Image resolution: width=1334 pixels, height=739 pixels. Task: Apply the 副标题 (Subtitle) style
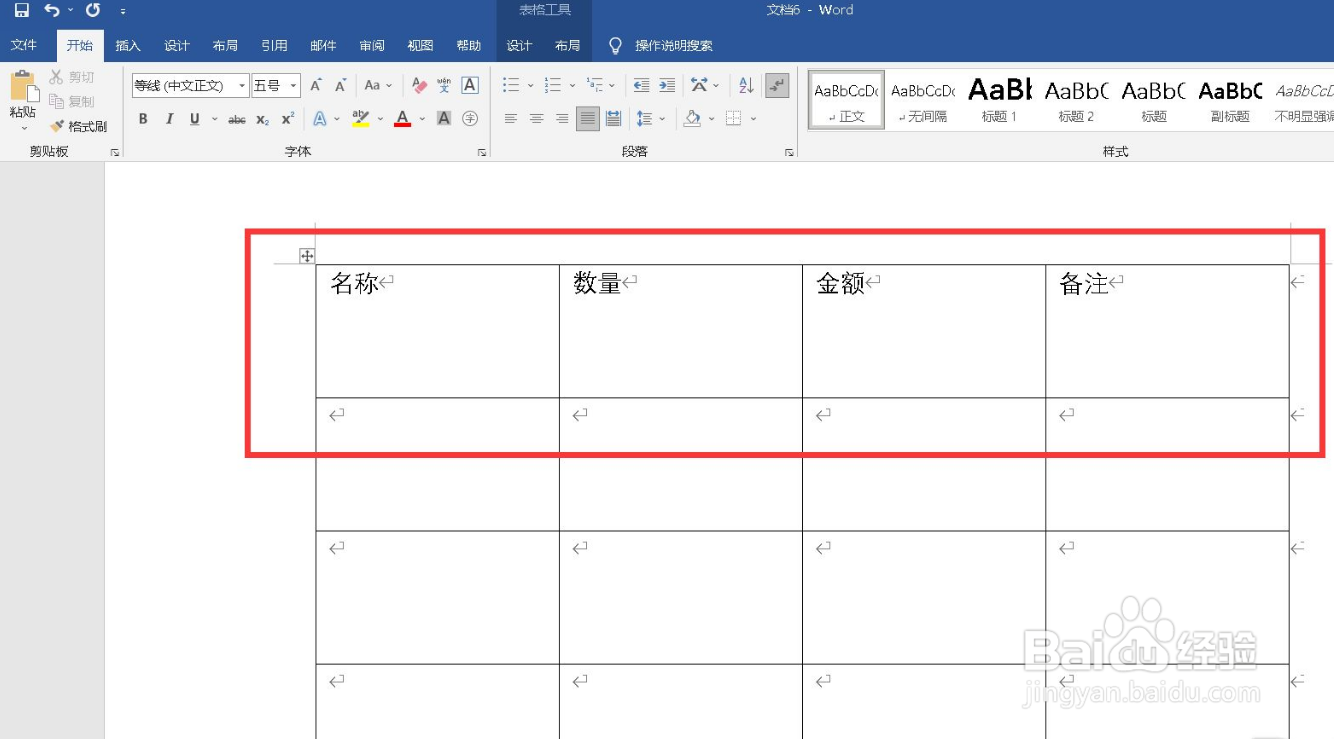pos(1230,100)
